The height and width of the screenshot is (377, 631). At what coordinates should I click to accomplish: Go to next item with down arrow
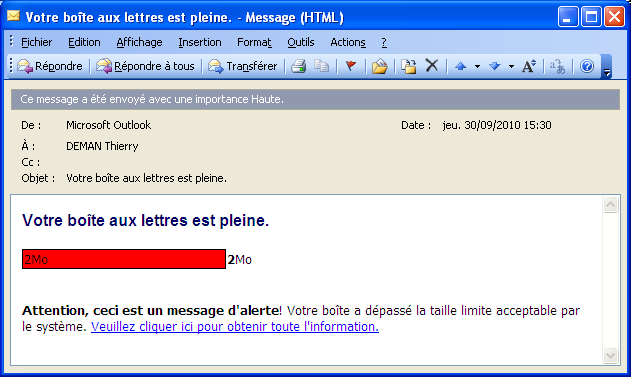pos(495,66)
